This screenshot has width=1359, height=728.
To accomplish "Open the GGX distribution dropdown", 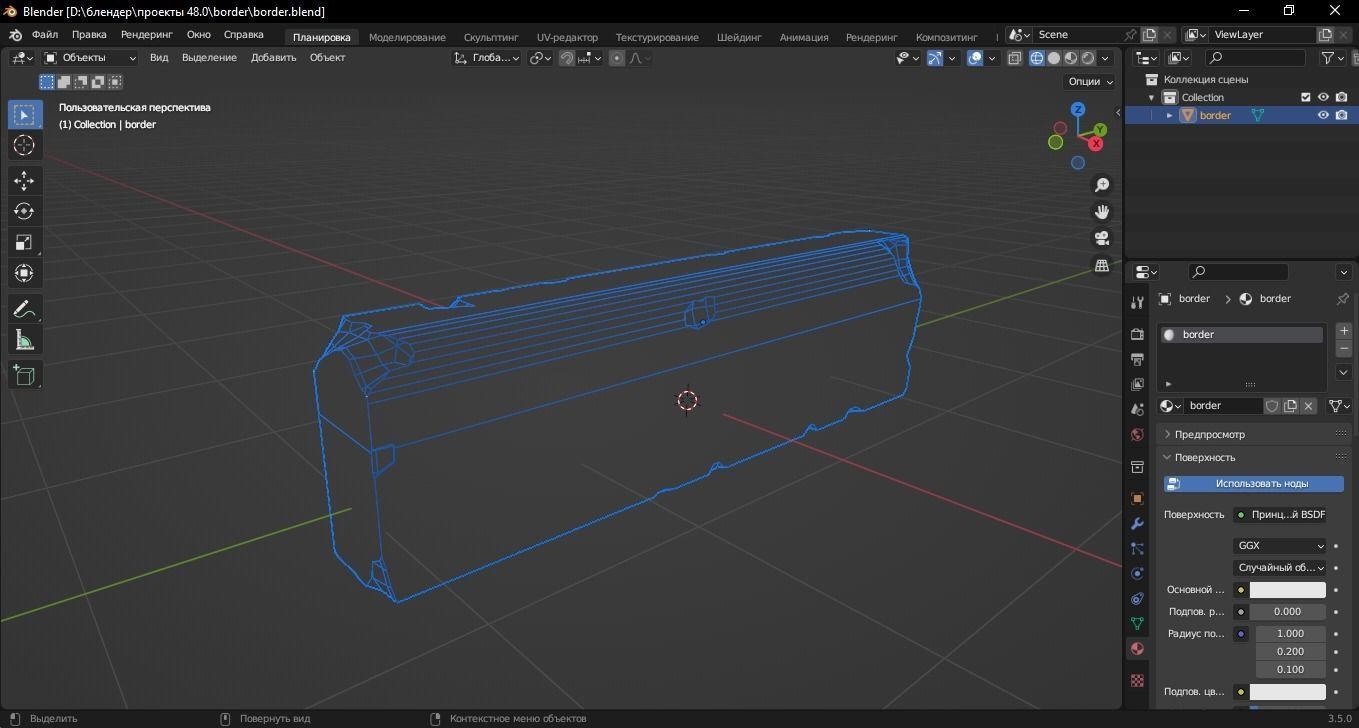I will pyautogui.click(x=1280, y=545).
